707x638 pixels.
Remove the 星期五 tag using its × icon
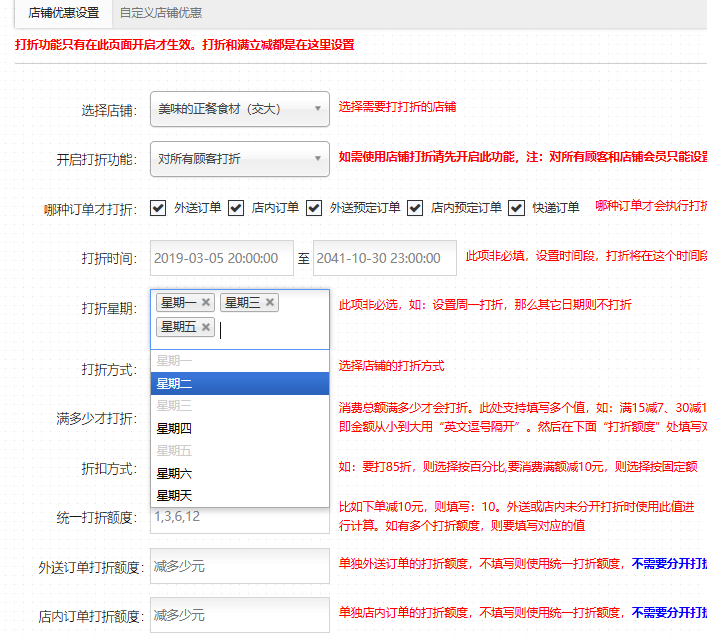tap(206, 327)
